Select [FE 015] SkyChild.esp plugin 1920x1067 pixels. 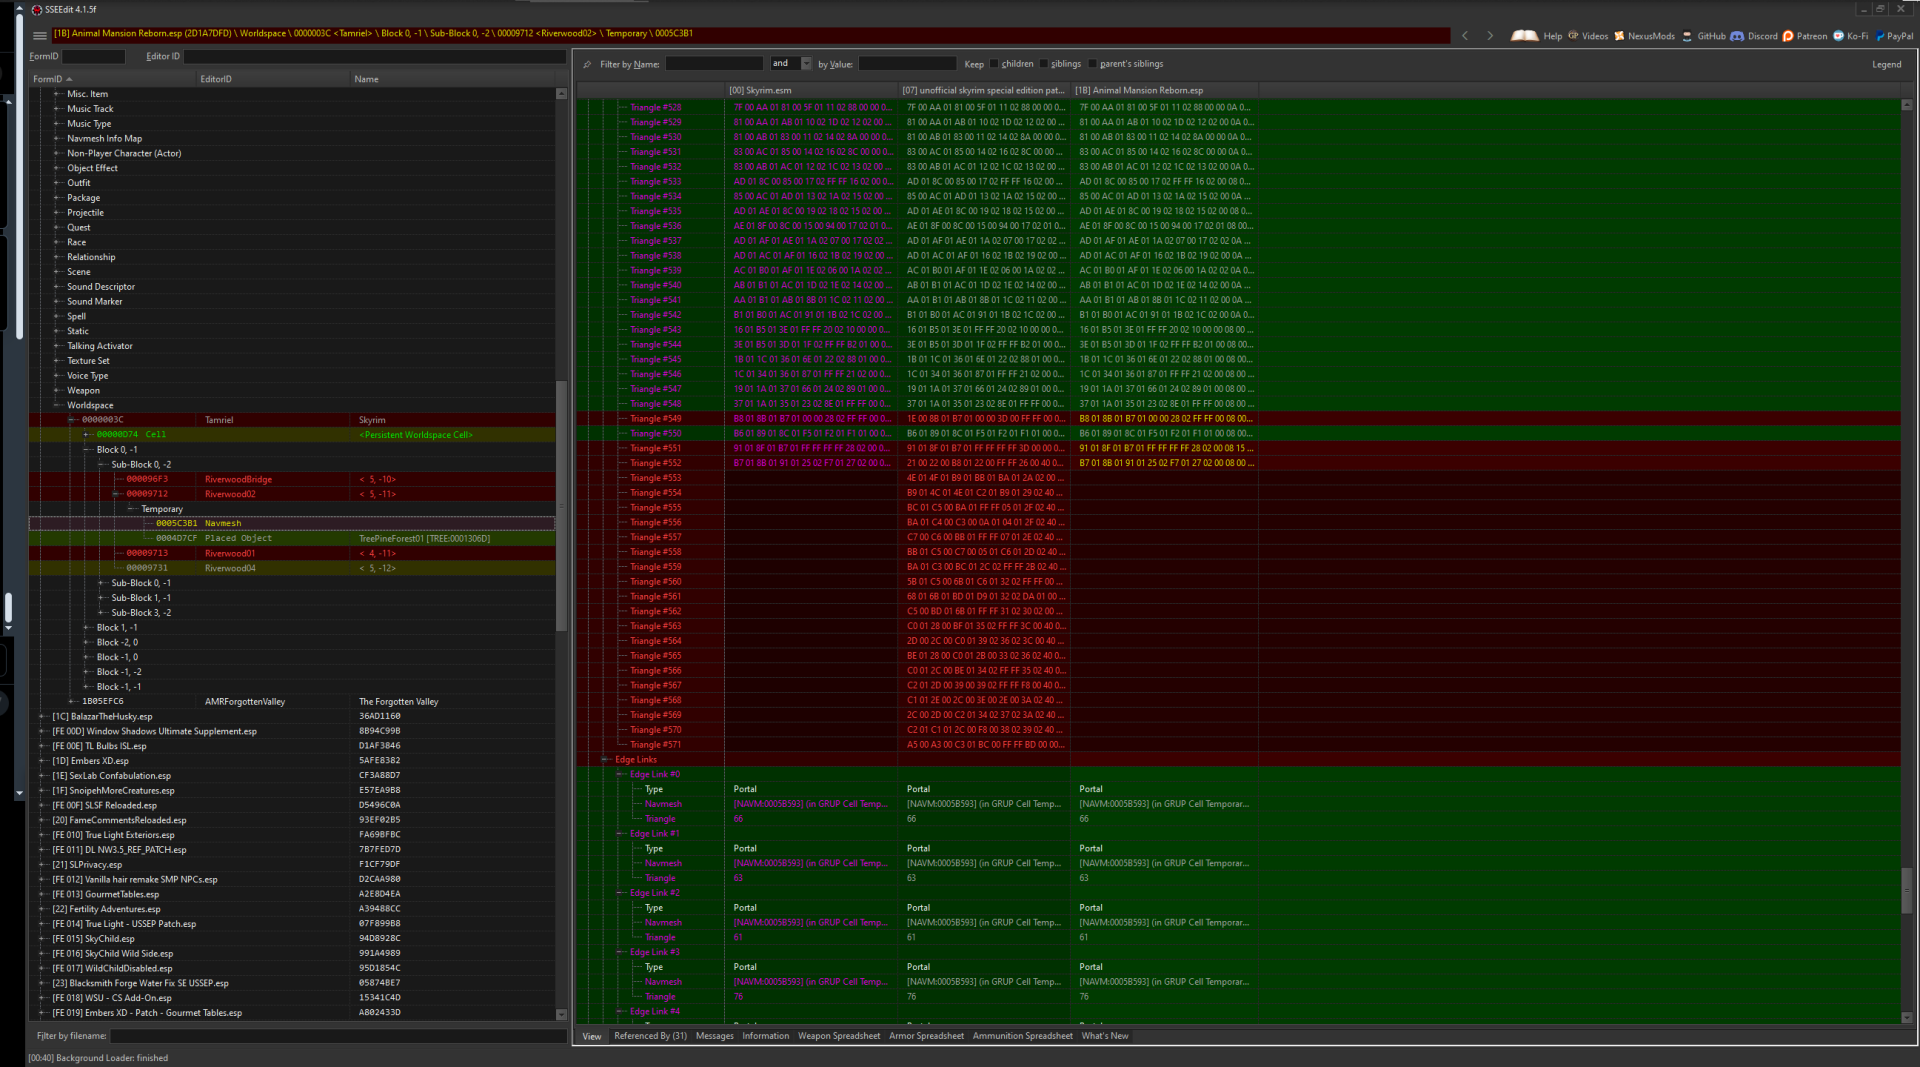pyautogui.click(x=292, y=939)
